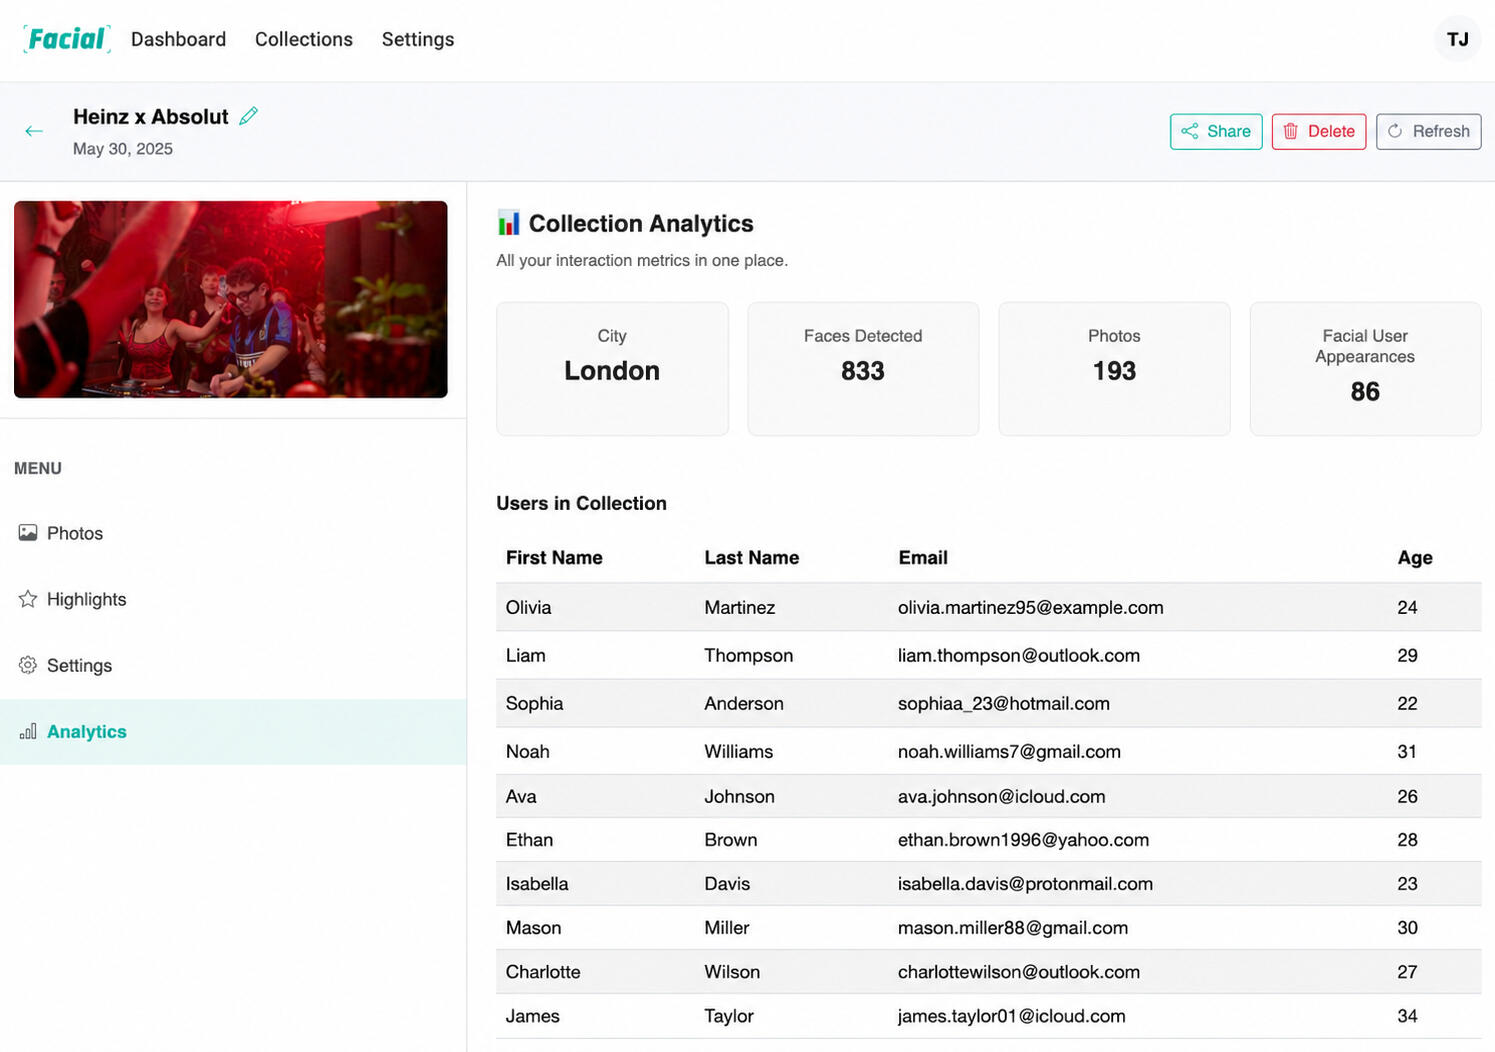The height and width of the screenshot is (1052, 1495).
Task: Click age 24 in Olivia's row
Action: (x=1407, y=607)
